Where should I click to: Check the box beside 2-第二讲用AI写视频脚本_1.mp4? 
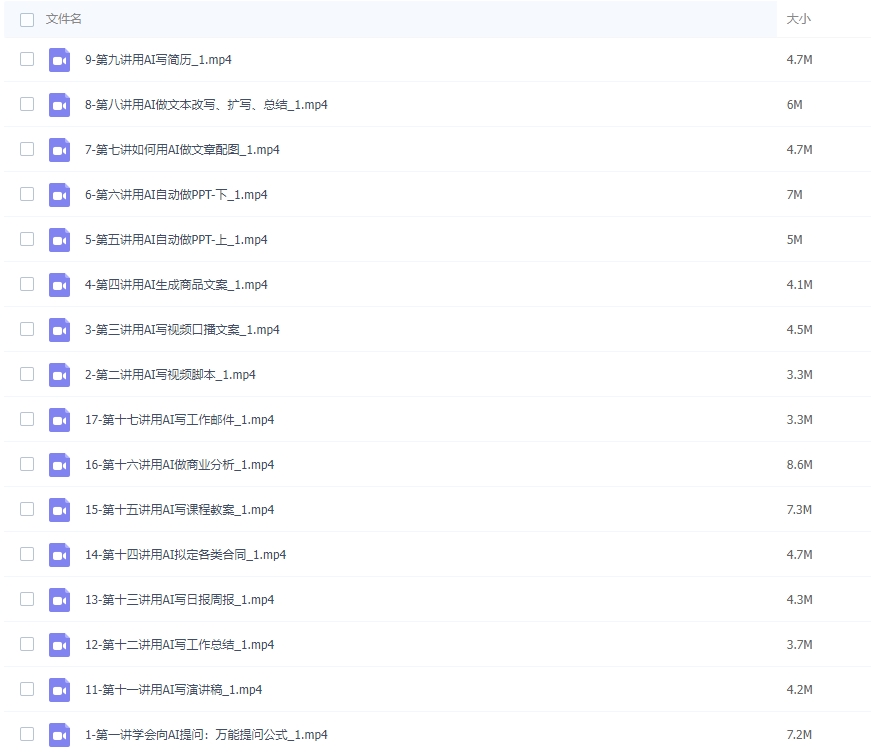[x=27, y=374]
